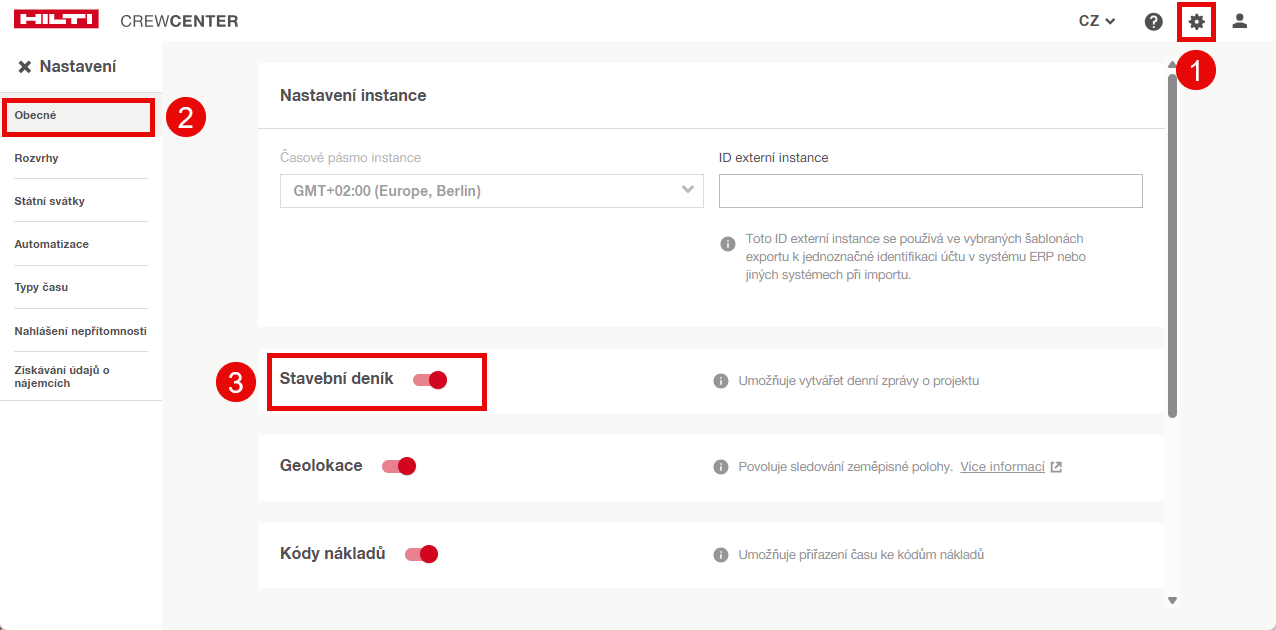Screen dimensions: 1276x630
Task: Click the ID externí instance input field
Action: point(930,191)
